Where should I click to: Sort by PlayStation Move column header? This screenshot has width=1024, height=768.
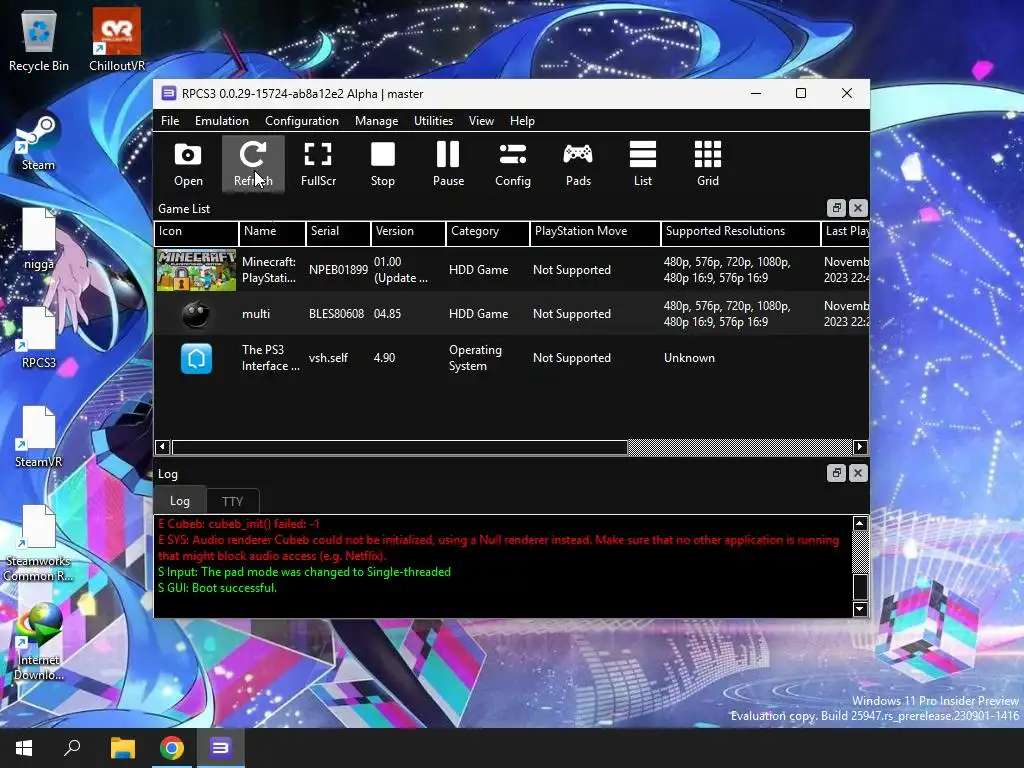pos(595,232)
